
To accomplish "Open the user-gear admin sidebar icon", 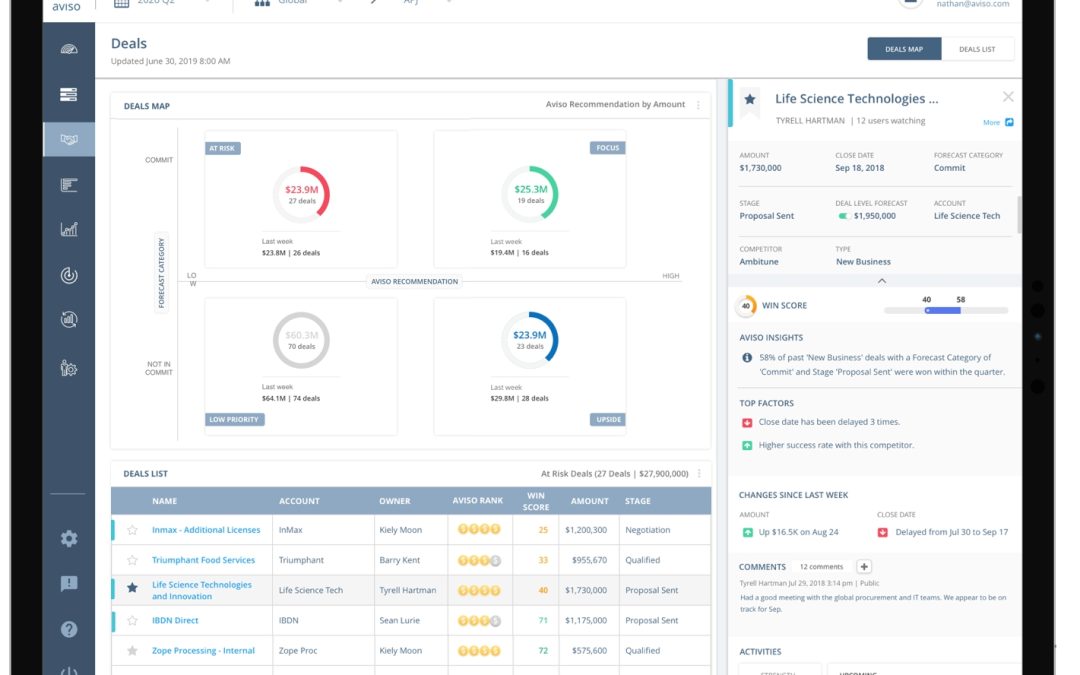I will click(69, 368).
